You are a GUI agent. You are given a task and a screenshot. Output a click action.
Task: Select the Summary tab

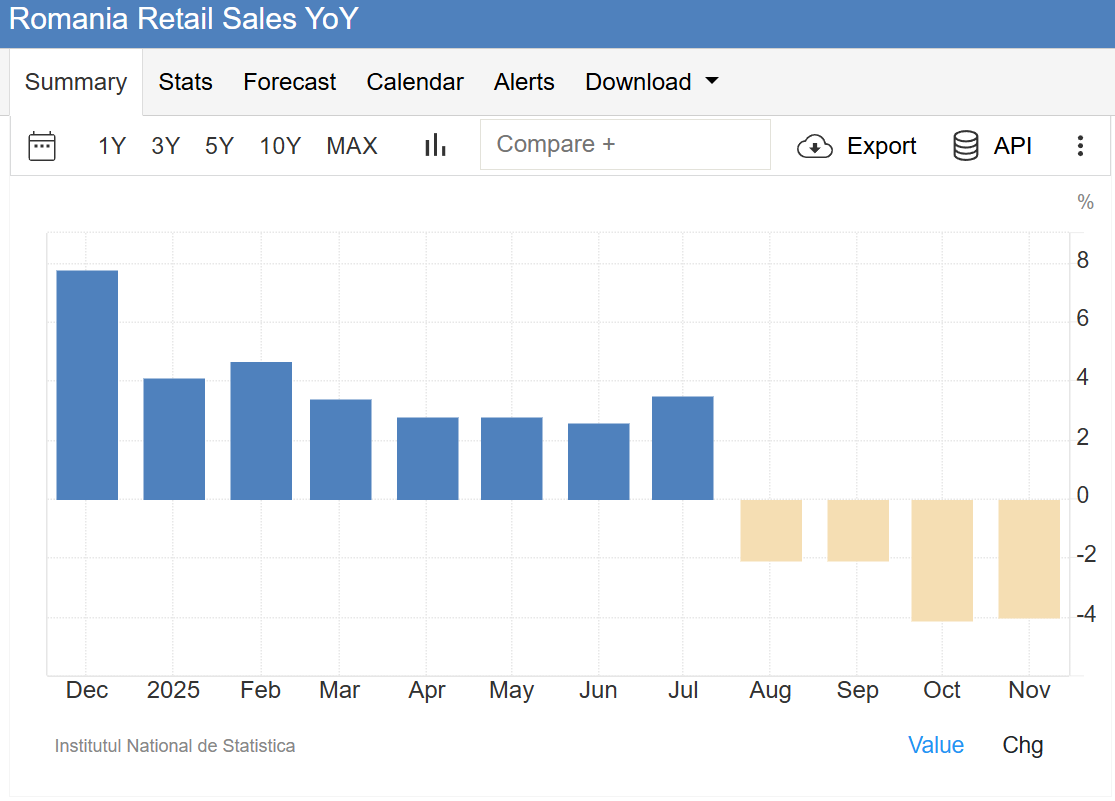[x=76, y=82]
